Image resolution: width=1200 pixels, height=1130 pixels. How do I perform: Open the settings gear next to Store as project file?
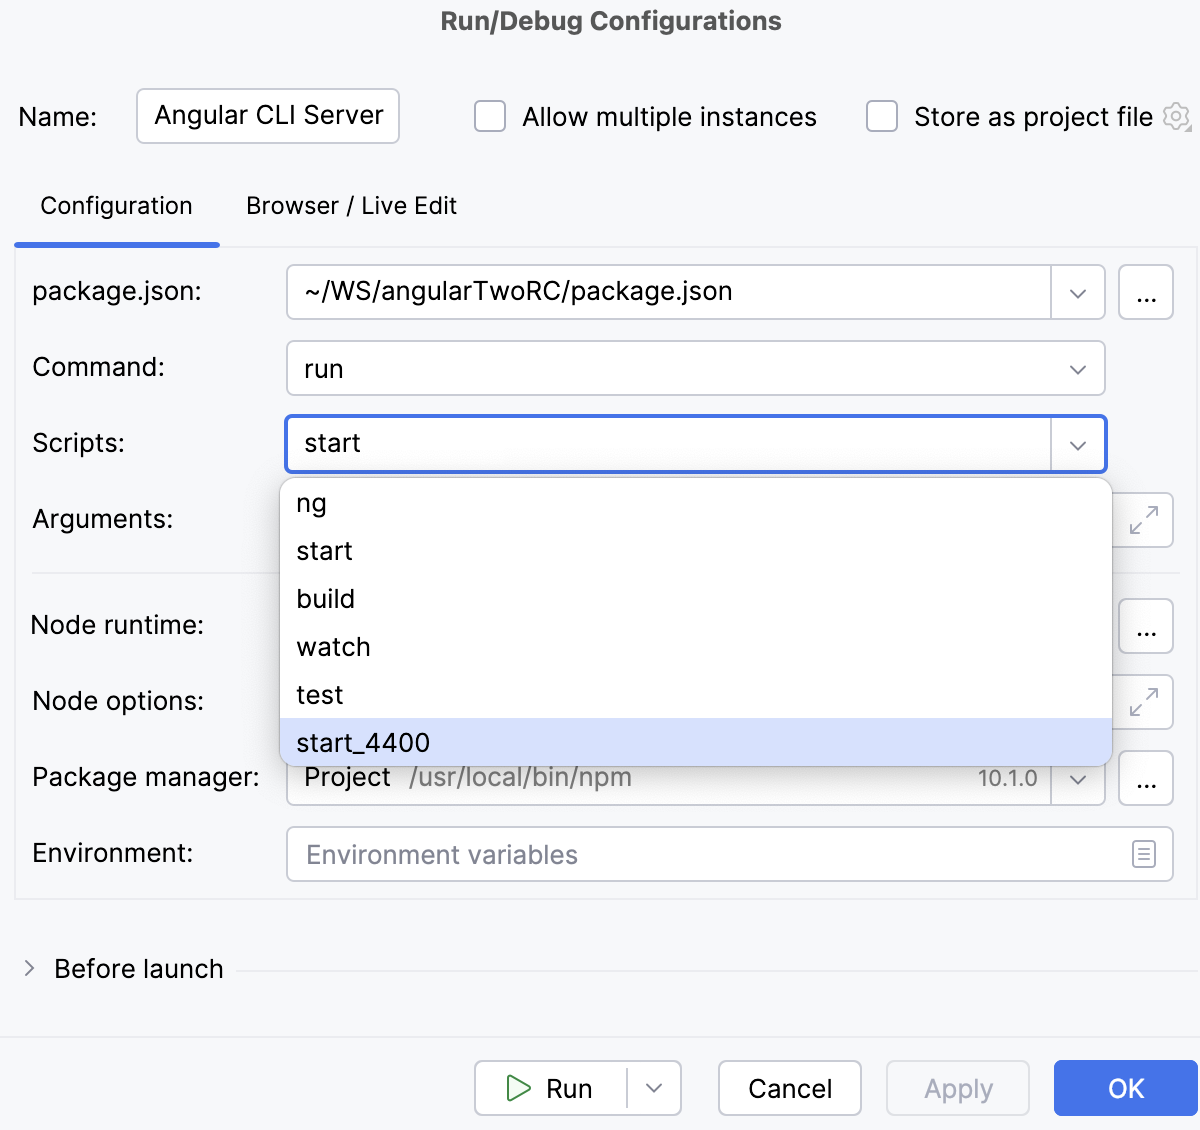pyautogui.click(x=1178, y=116)
